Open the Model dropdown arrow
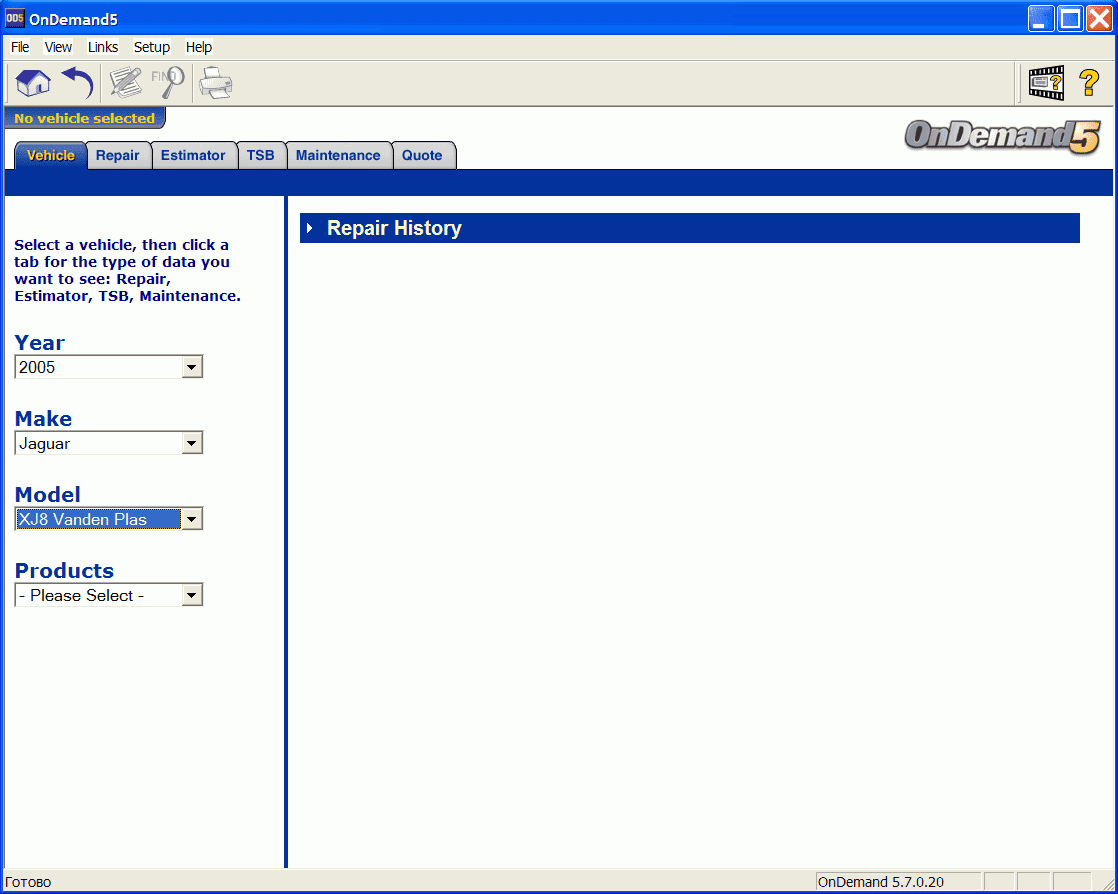The height and width of the screenshot is (894, 1118). (191, 519)
